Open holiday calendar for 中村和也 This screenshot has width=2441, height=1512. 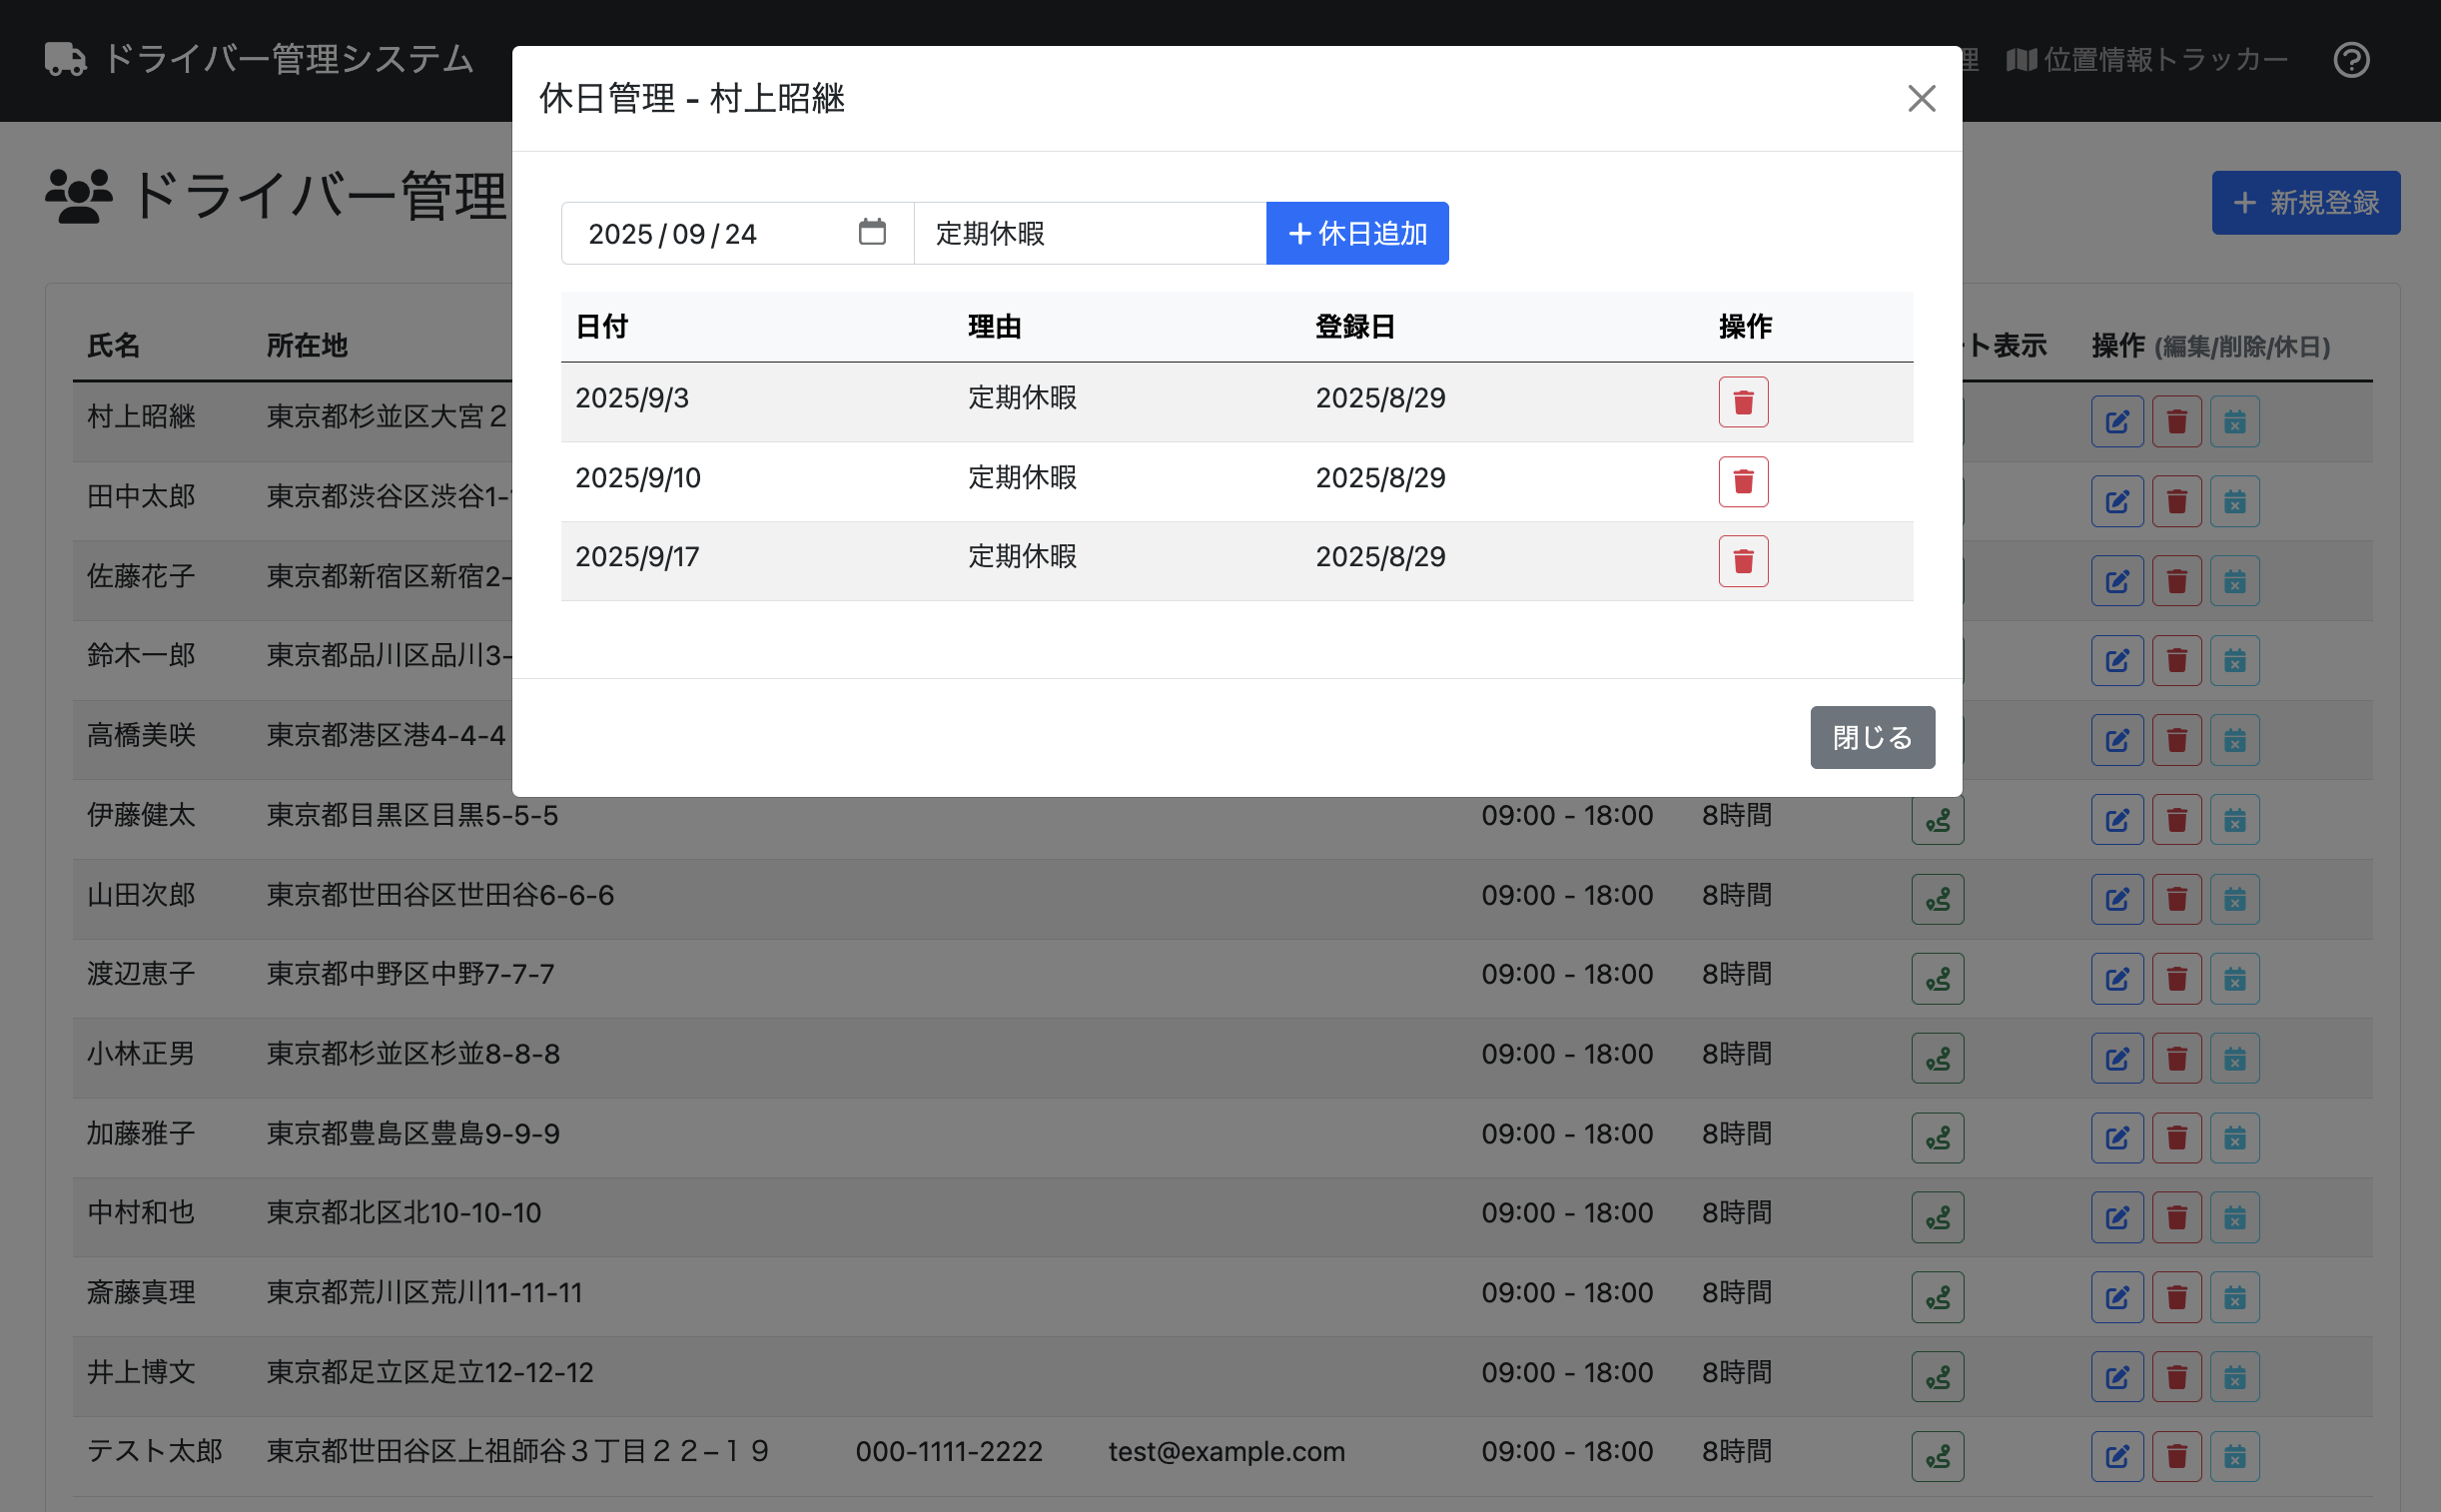tap(2234, 1217)
